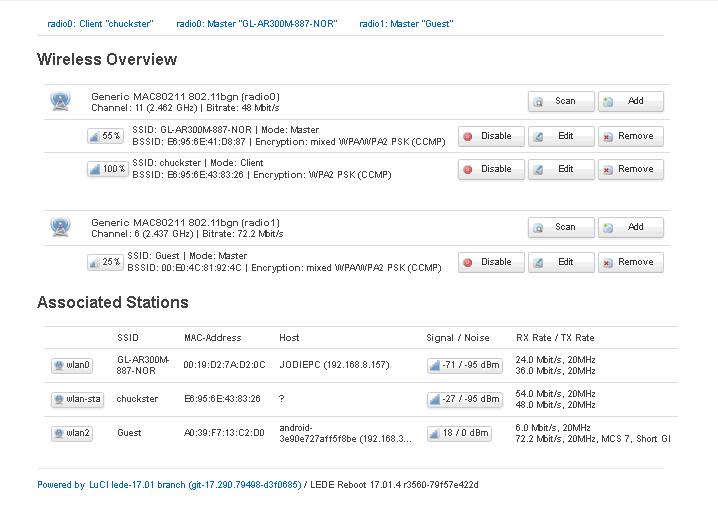Disable the Guest network
Viewport: 718px width, 513px height.
[491, 262]
